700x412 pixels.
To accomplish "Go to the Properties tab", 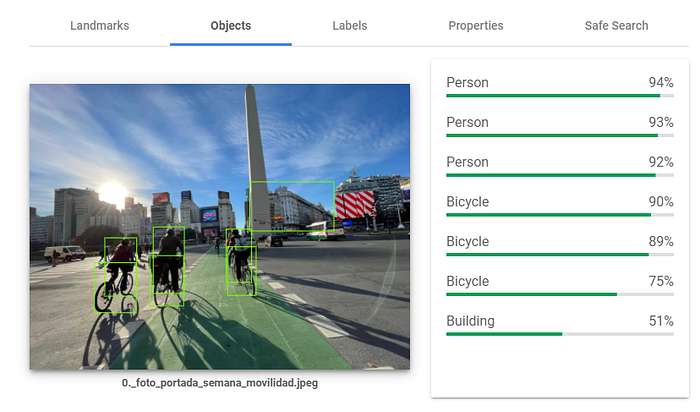I will (476, 25).
